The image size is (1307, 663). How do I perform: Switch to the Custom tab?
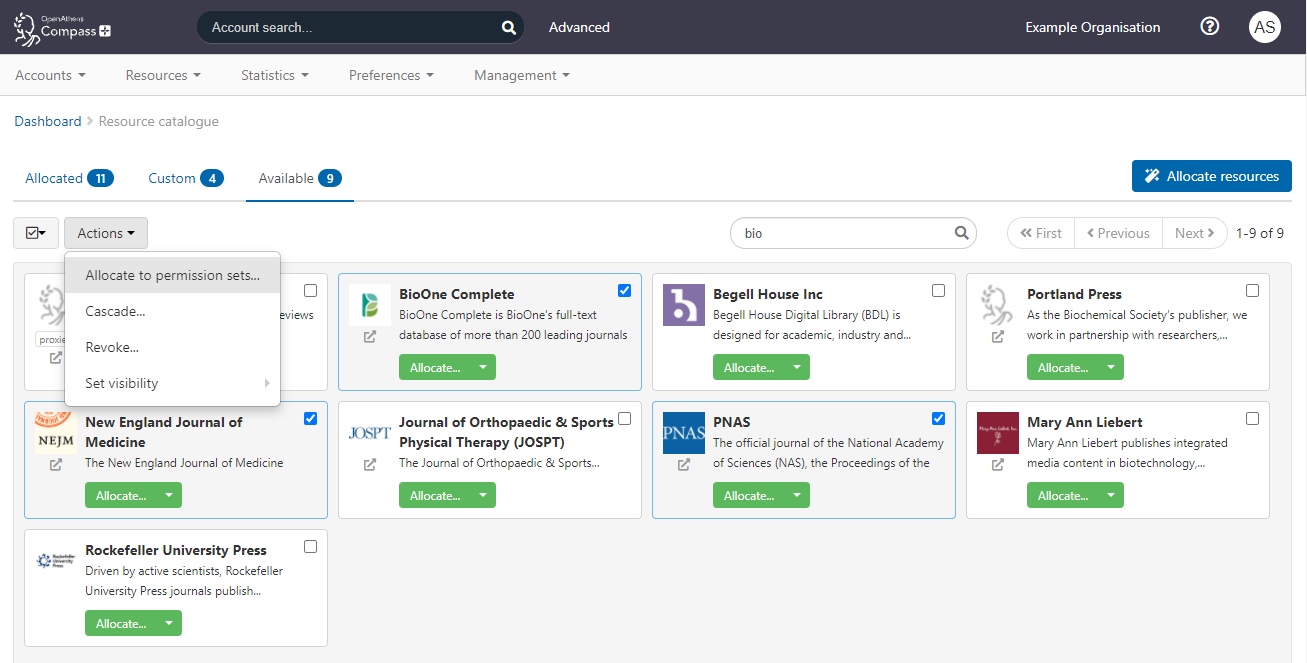(x=172, y=177)
